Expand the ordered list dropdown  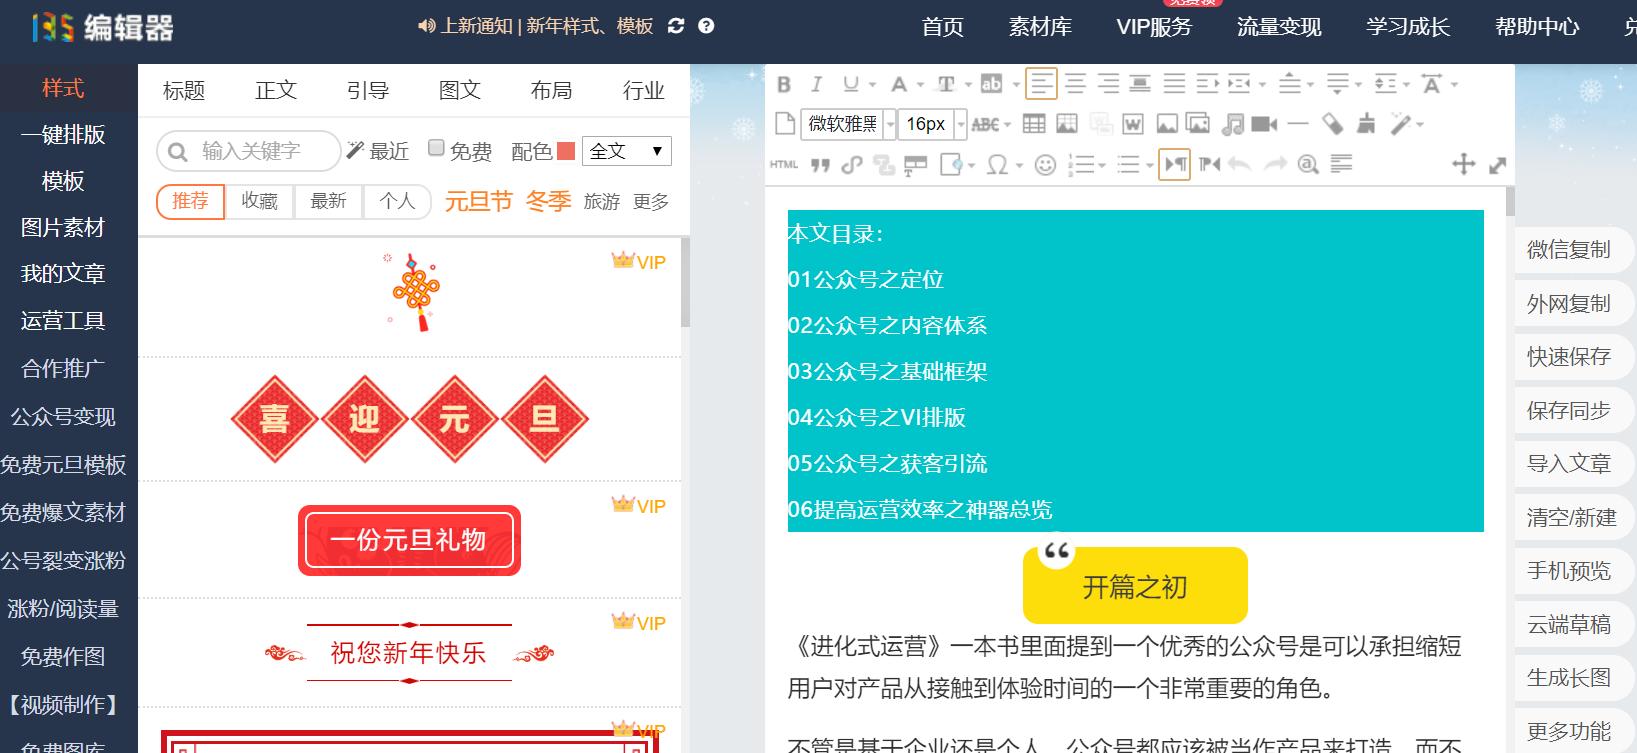(1101, 165)
